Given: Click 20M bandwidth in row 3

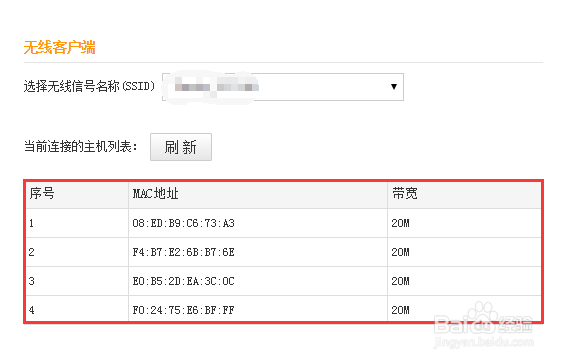Looking at the screenshot, I should 400,281.
